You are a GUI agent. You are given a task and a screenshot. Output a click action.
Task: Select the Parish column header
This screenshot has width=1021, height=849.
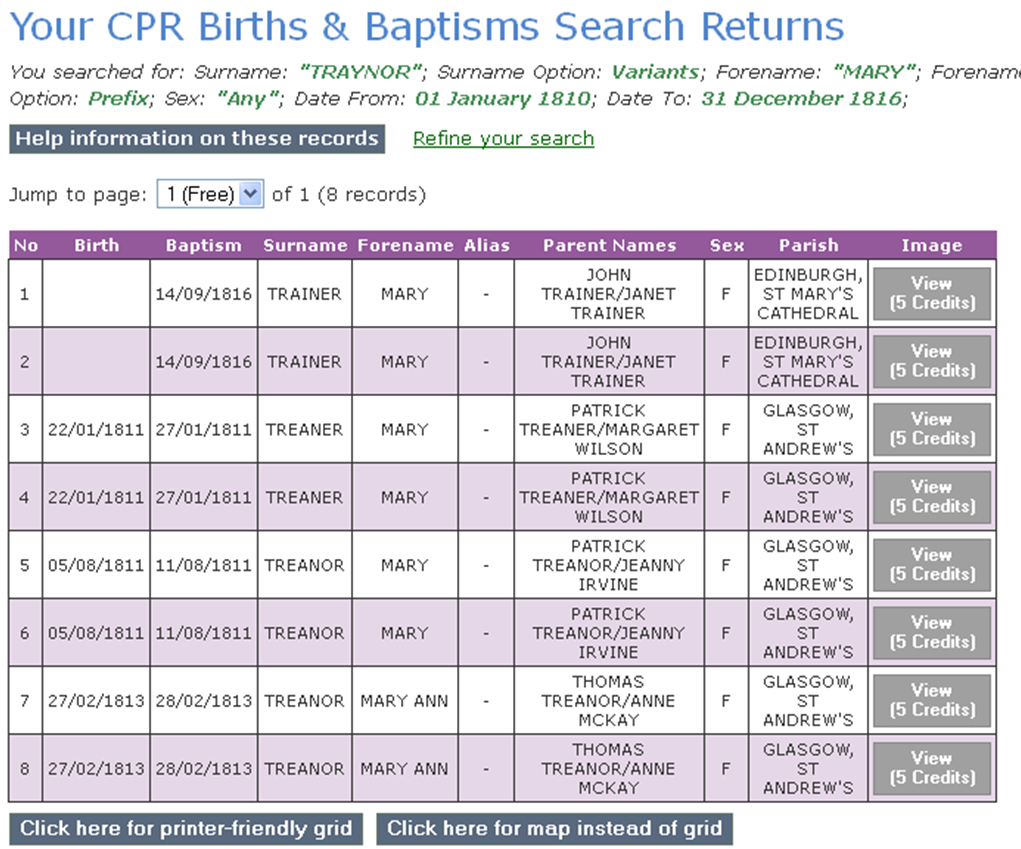(x=809, y=245)
